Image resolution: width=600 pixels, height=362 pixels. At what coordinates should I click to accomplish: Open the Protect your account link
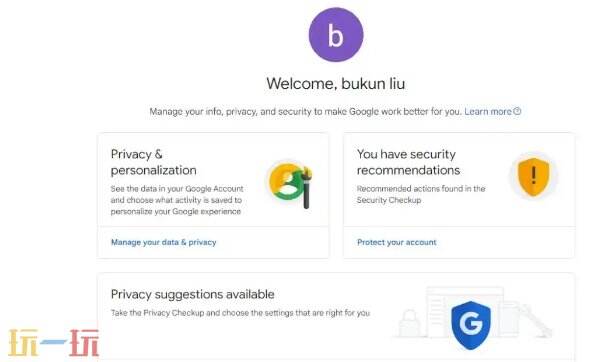coord(396,242)
